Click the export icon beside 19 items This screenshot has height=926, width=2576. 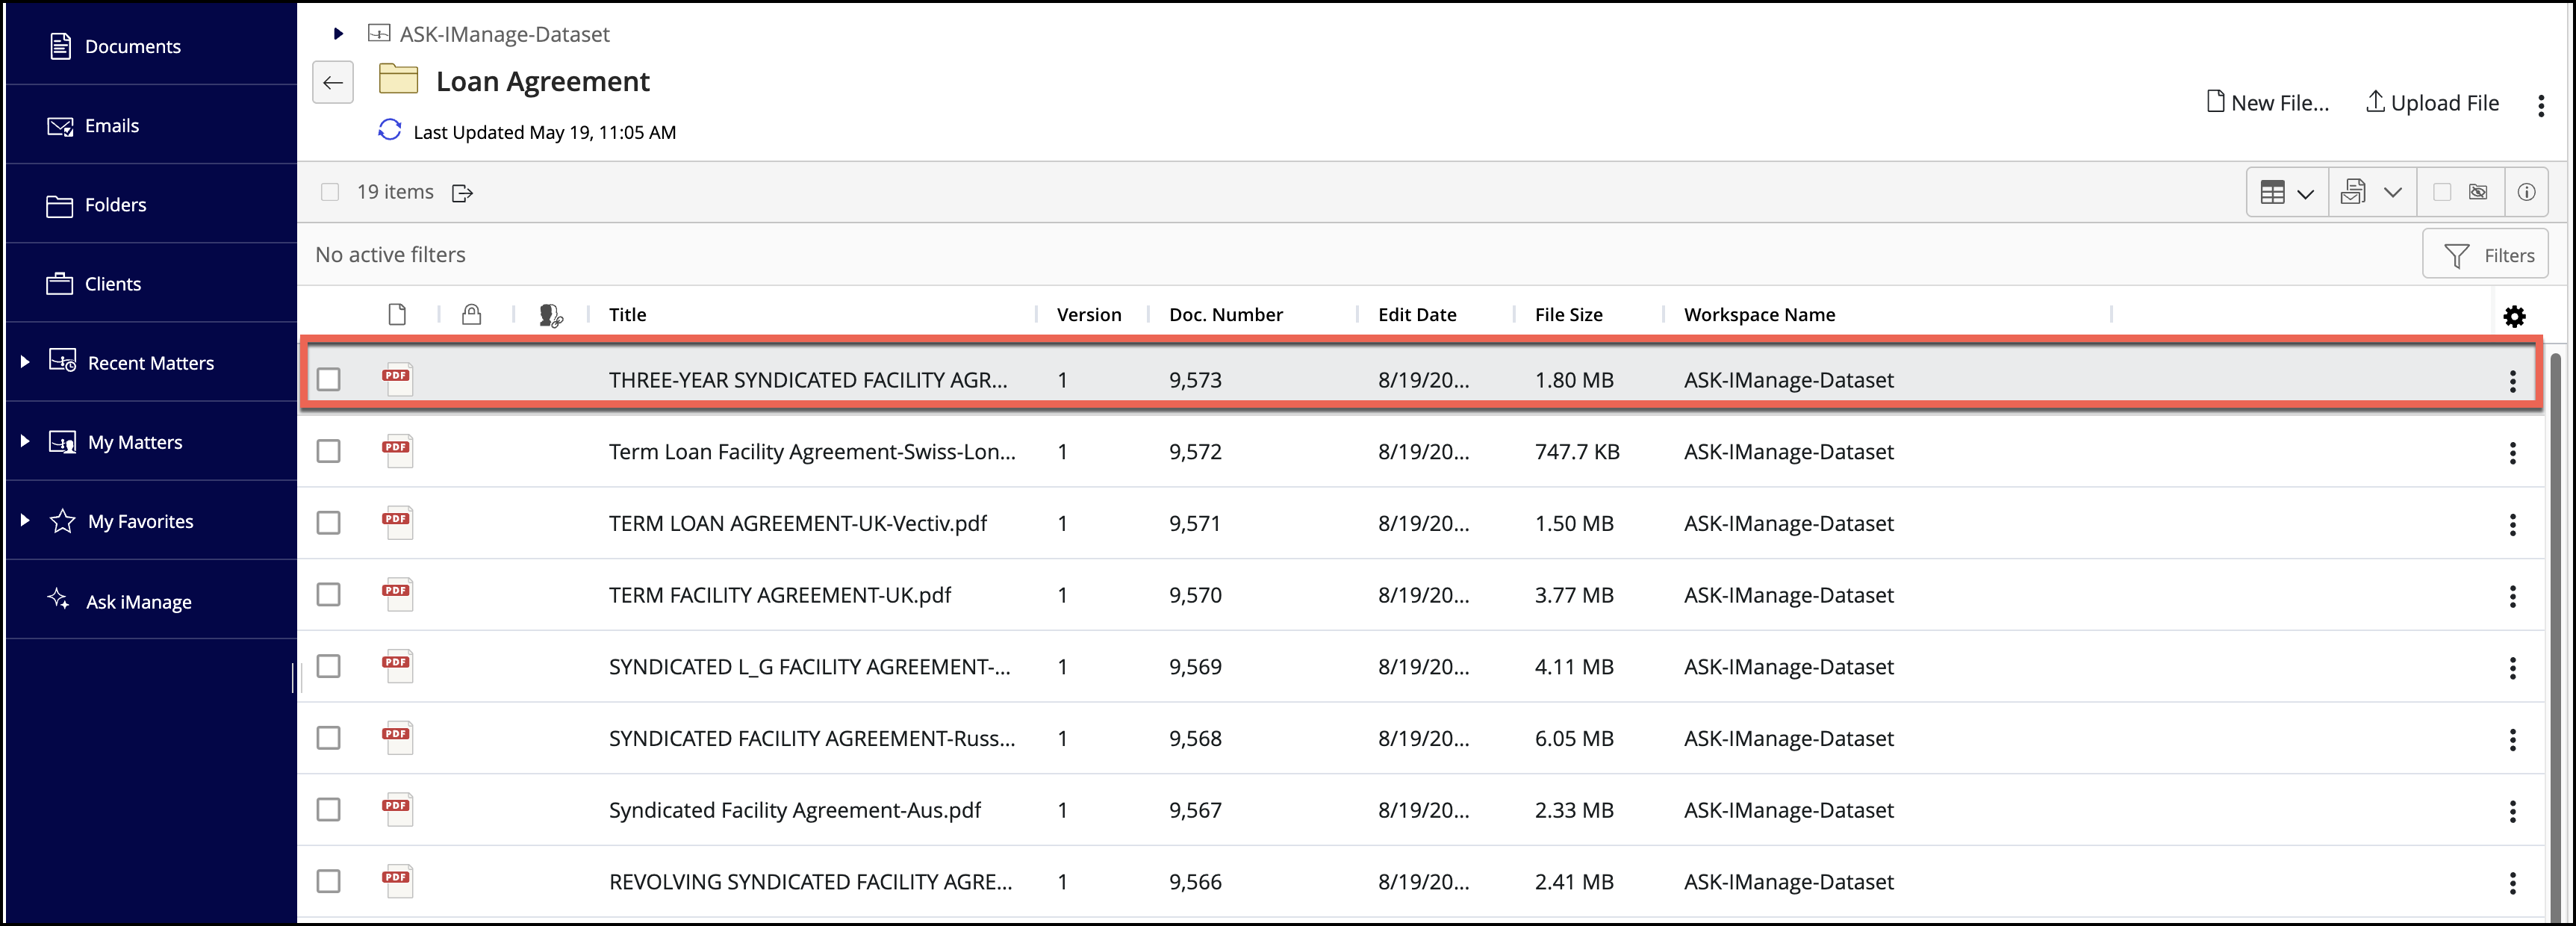coord(462,193)
